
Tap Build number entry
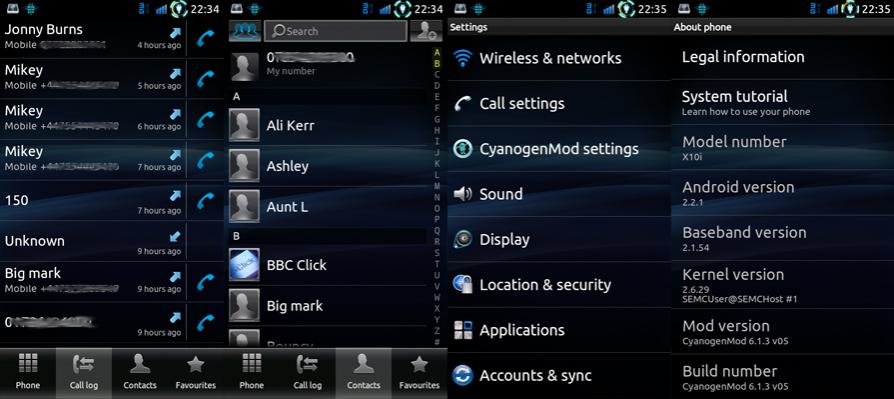[783, 377]
